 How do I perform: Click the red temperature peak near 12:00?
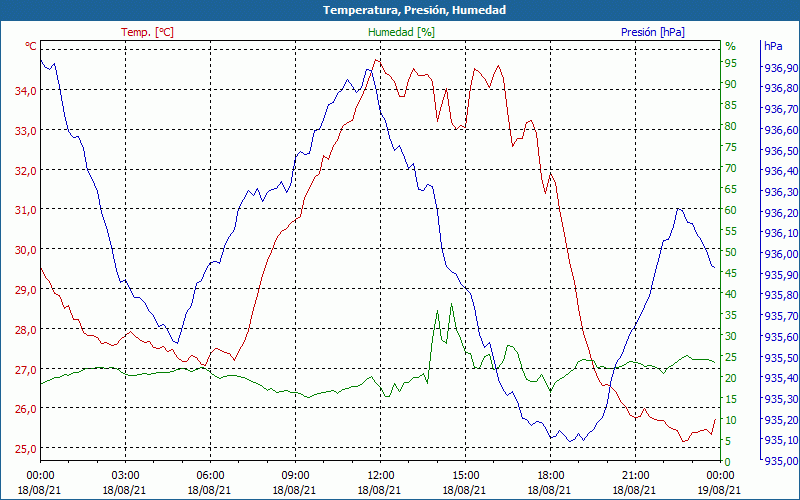click(x=377, y=60)
